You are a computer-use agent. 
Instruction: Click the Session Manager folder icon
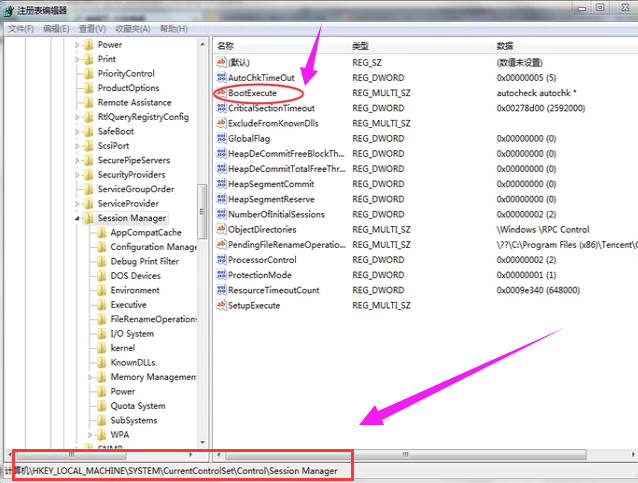click(88, 218)
